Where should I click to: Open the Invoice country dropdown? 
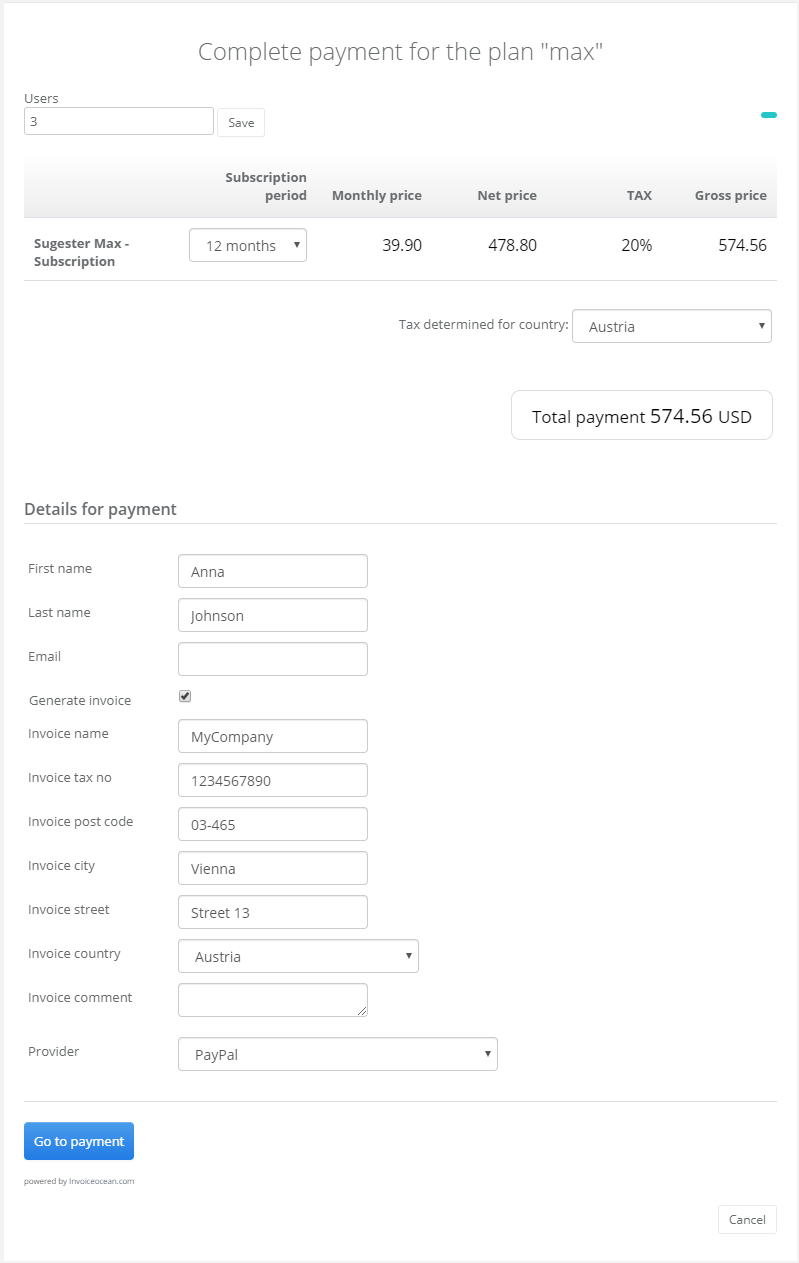point(298,956)
